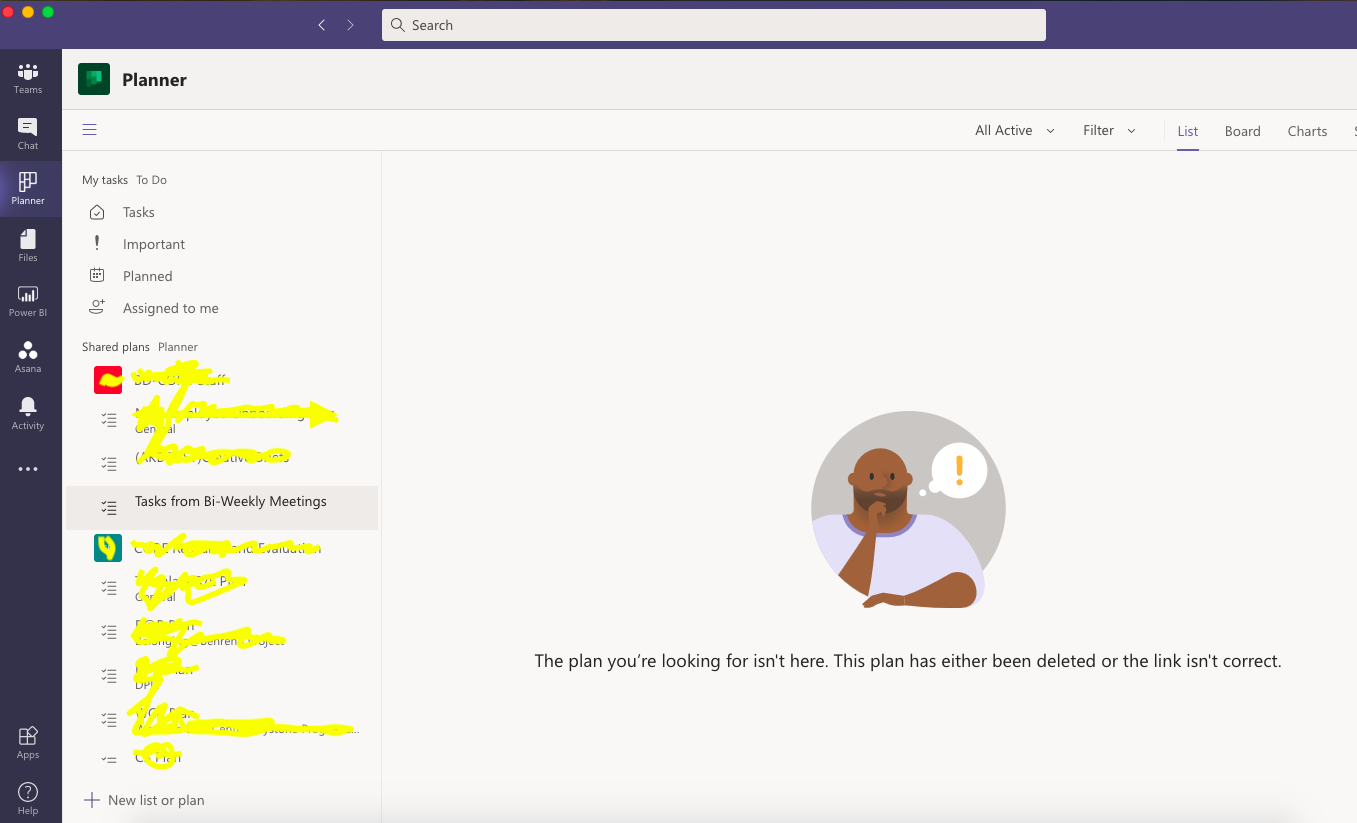Screen dimensions: 1357x823
Task: Open the Apps store icon
Action: [x=28, y=742]
